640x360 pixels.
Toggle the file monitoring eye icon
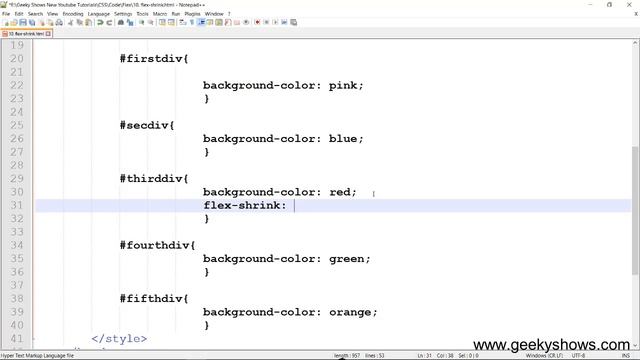246,22
